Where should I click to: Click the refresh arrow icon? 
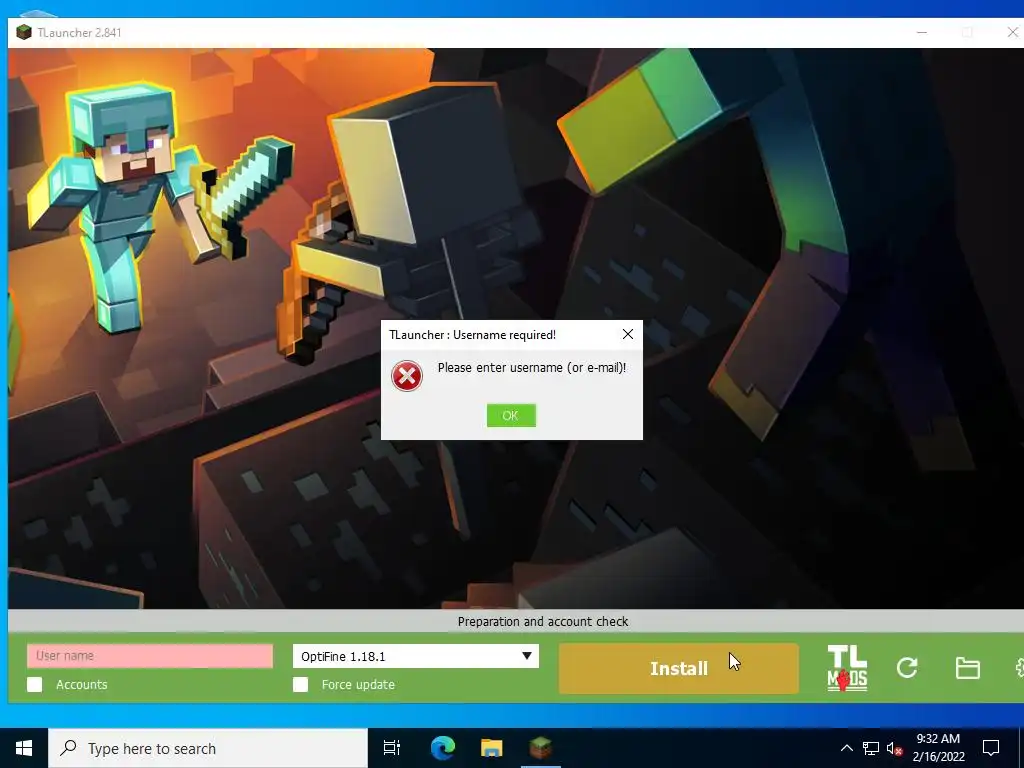[907, 667]
